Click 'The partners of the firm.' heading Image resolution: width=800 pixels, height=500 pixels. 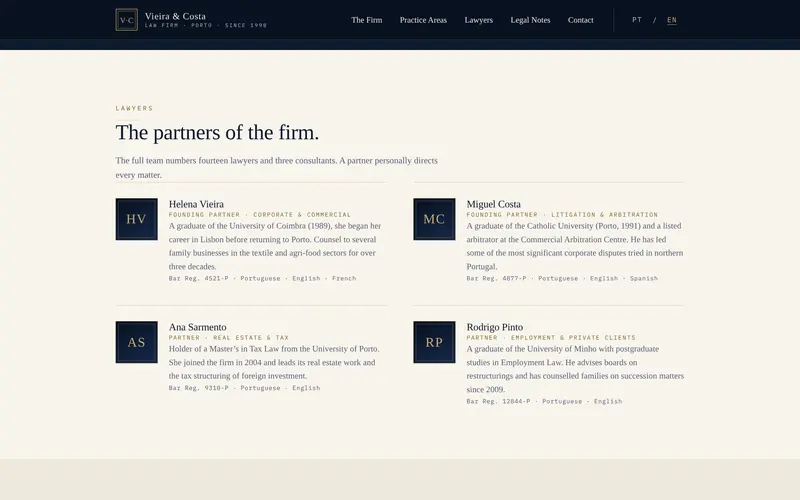click(x=217, y=133)
